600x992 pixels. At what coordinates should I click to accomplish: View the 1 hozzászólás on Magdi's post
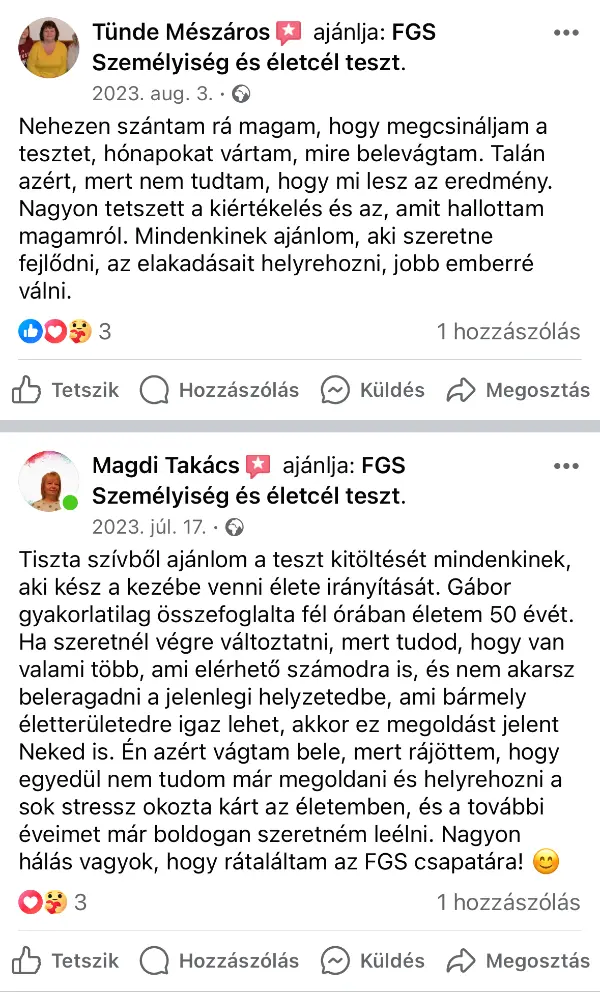(508, 903)
